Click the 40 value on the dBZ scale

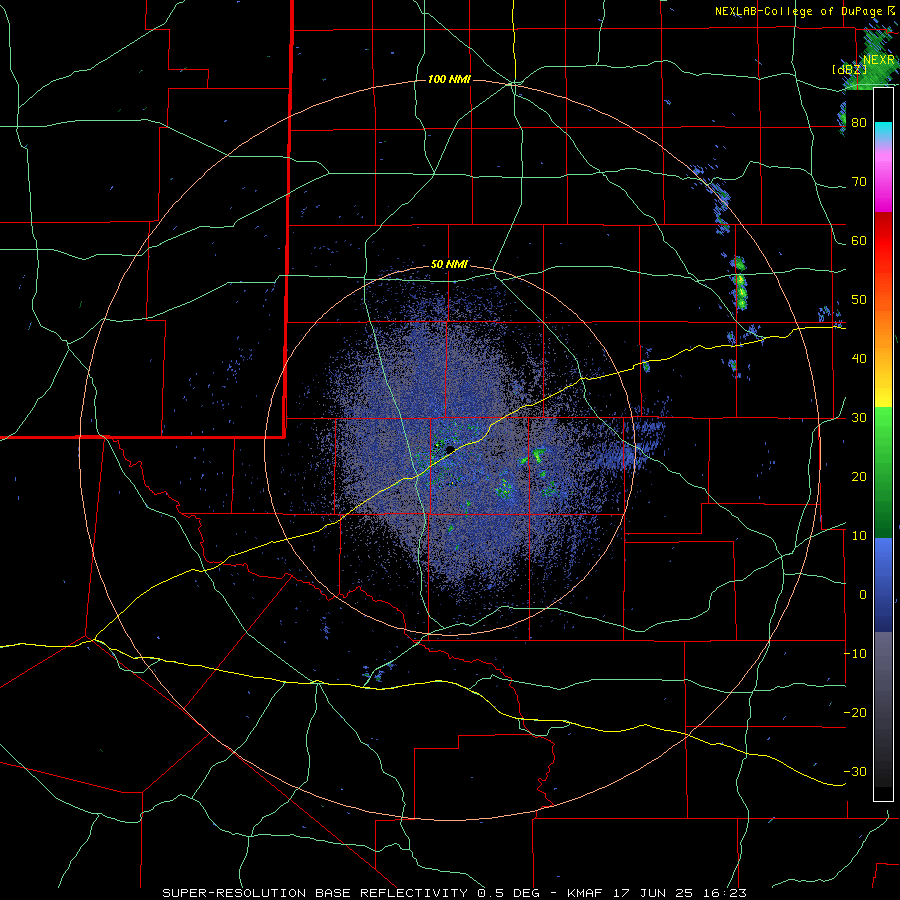pyautogui.click(x=859, y=359)
